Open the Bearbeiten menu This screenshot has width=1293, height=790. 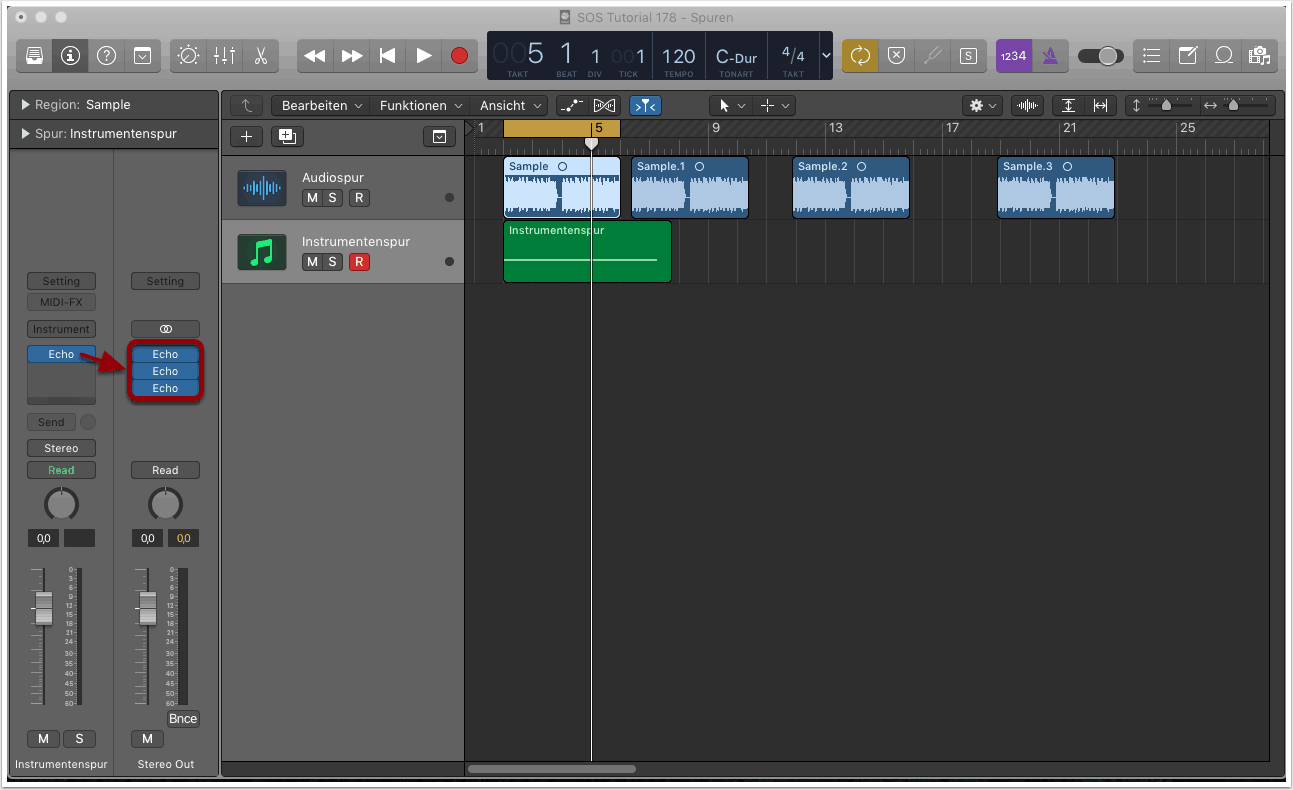320,105
